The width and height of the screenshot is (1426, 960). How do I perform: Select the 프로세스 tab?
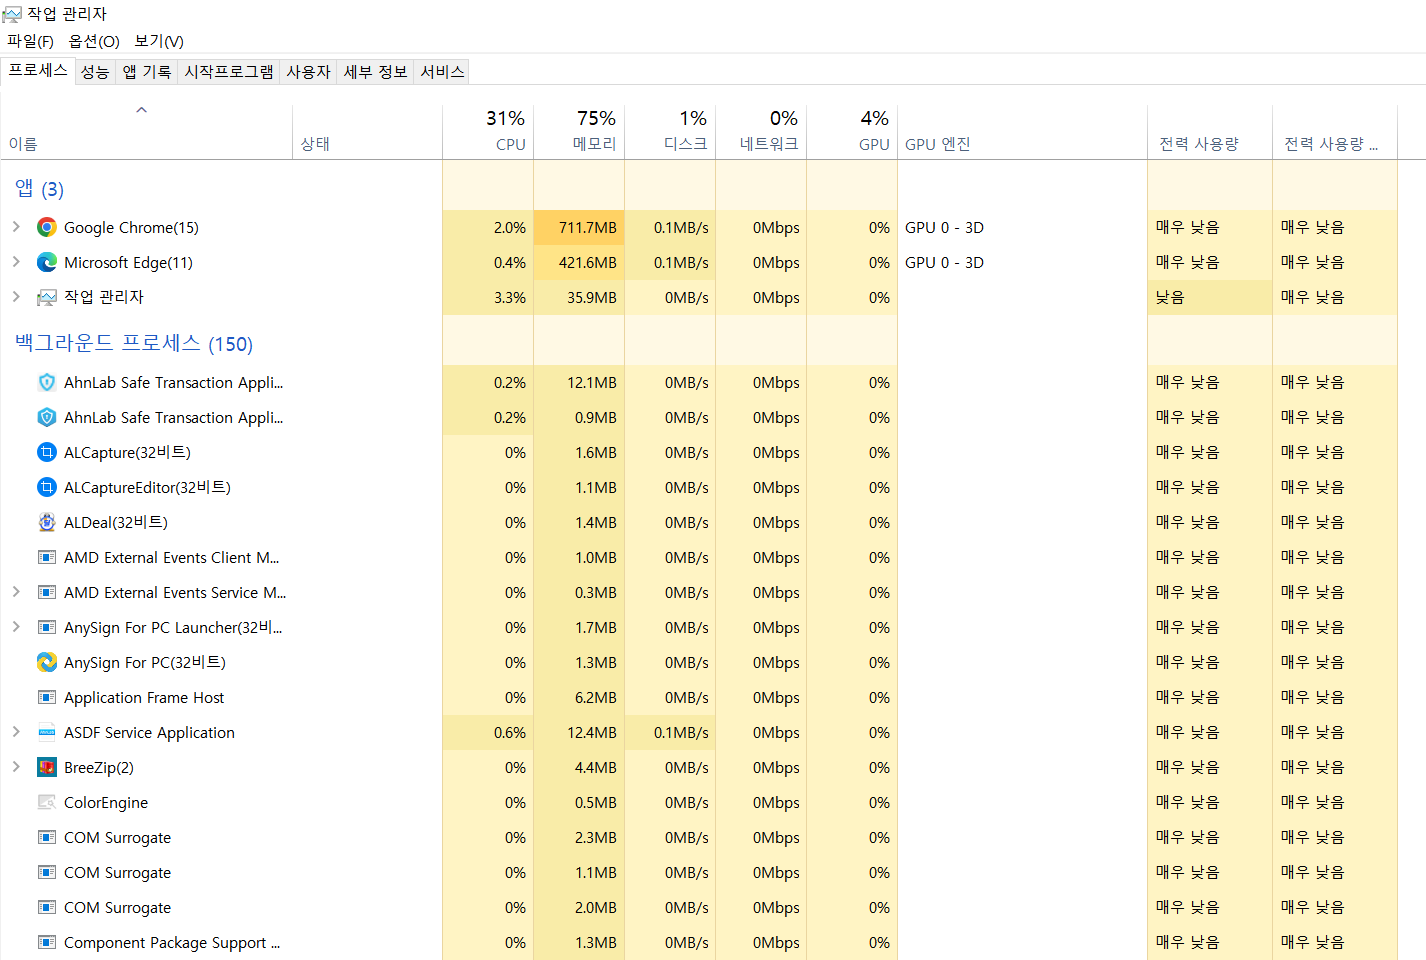tap(38, 70)
